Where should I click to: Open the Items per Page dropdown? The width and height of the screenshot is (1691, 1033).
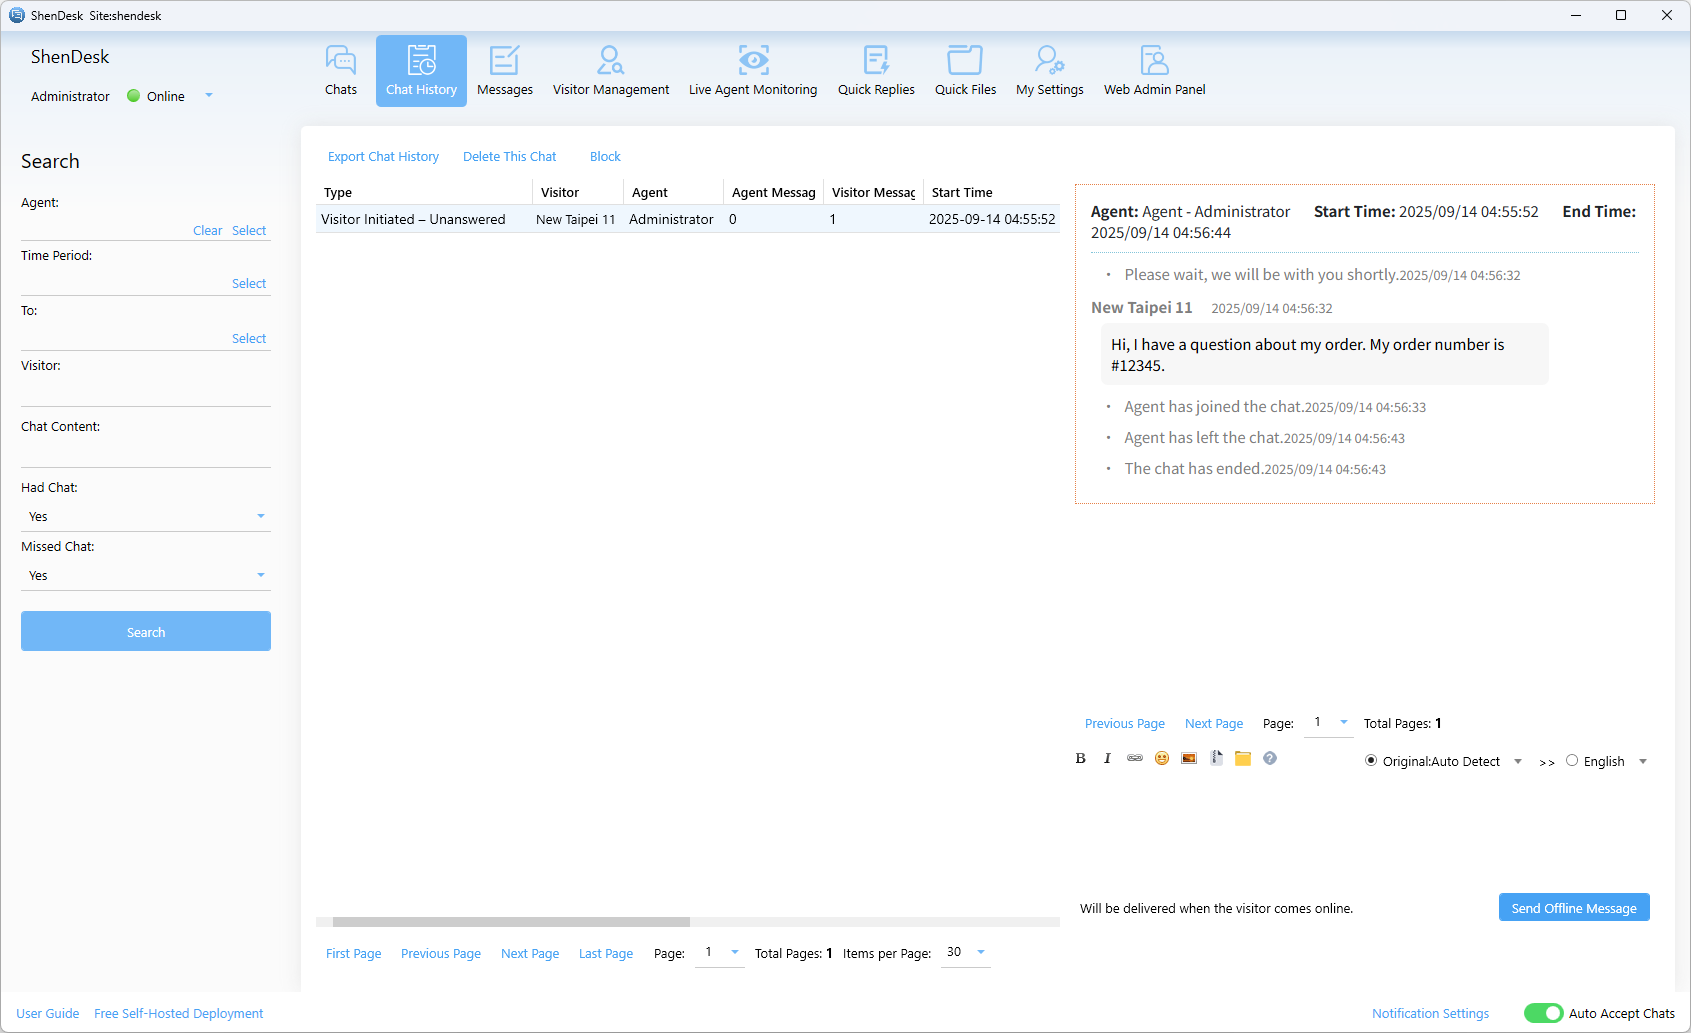[966, 952]
